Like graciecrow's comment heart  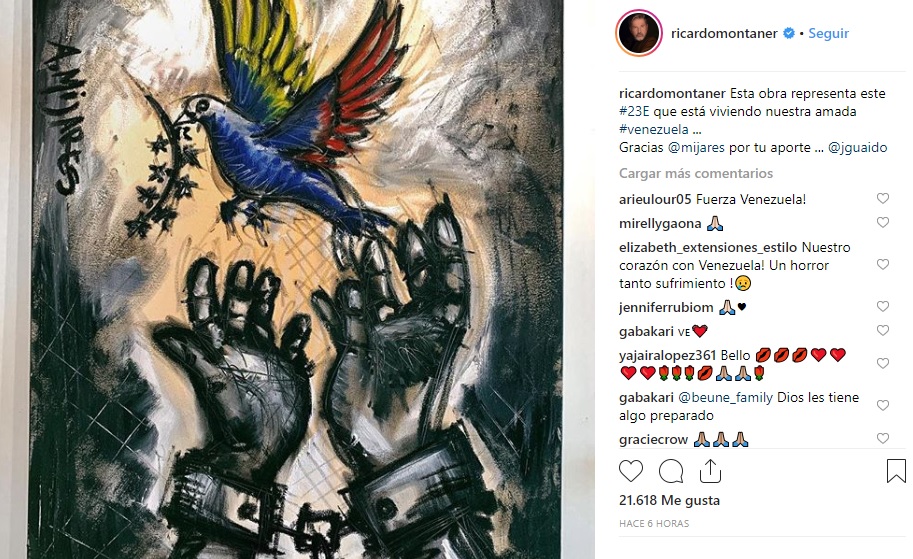[883, 438]
